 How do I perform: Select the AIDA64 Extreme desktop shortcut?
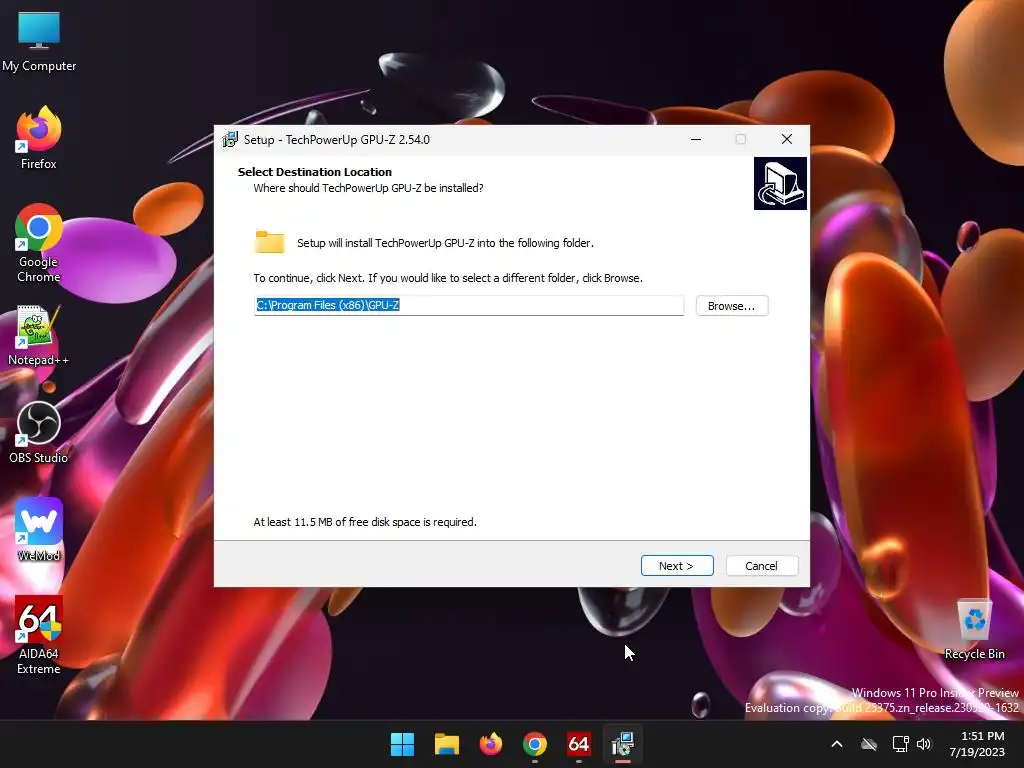pos(39,635)
